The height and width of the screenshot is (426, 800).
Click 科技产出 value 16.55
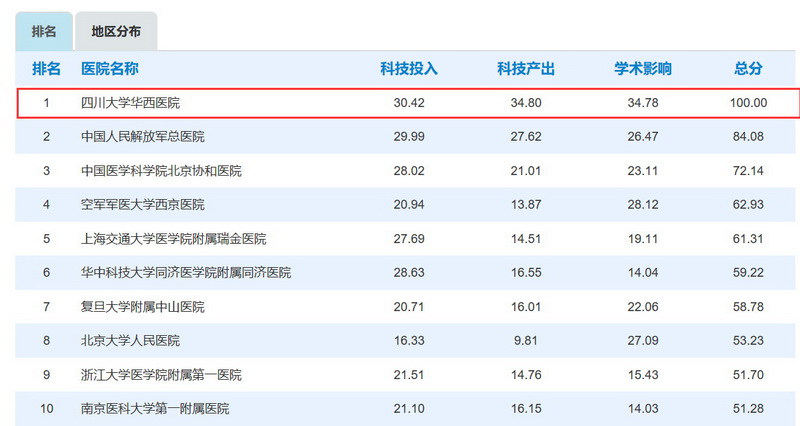(526, 272)
